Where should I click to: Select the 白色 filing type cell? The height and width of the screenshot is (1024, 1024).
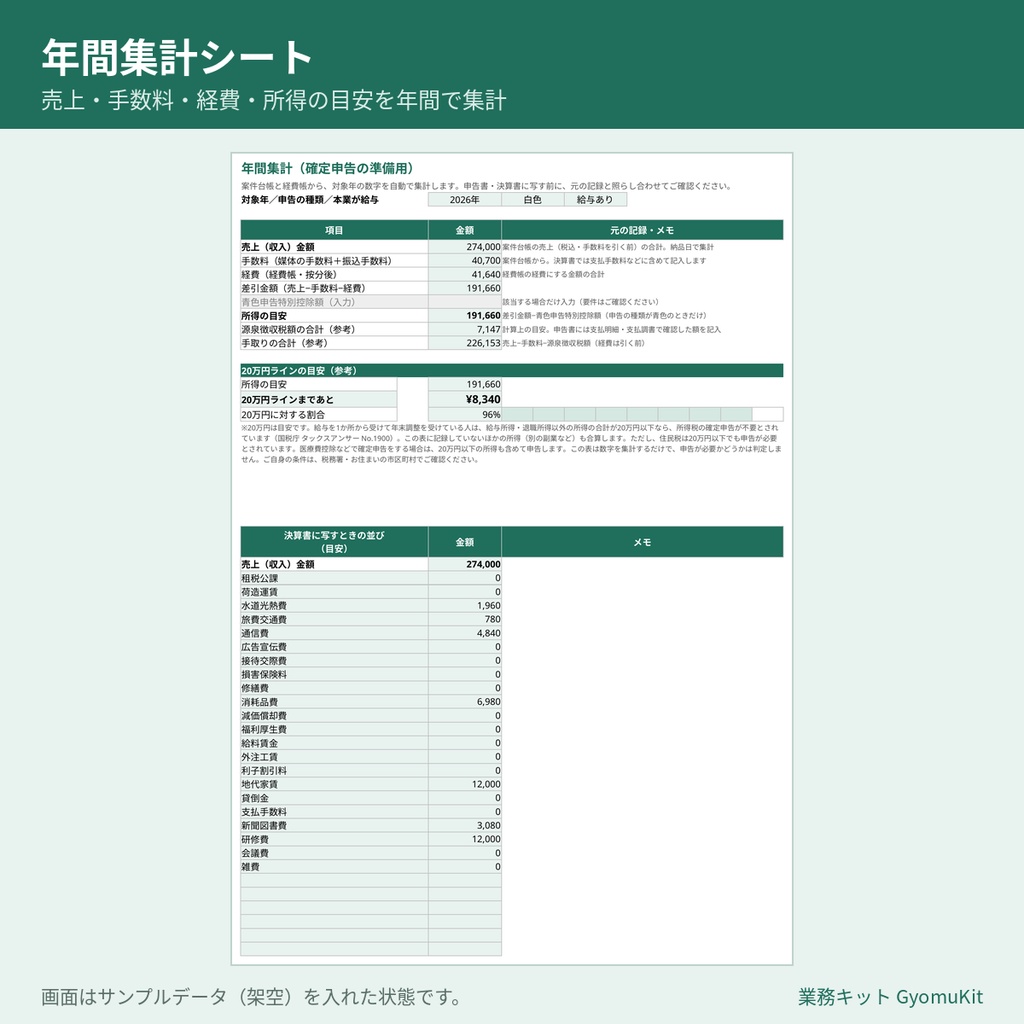click(532, 200)
